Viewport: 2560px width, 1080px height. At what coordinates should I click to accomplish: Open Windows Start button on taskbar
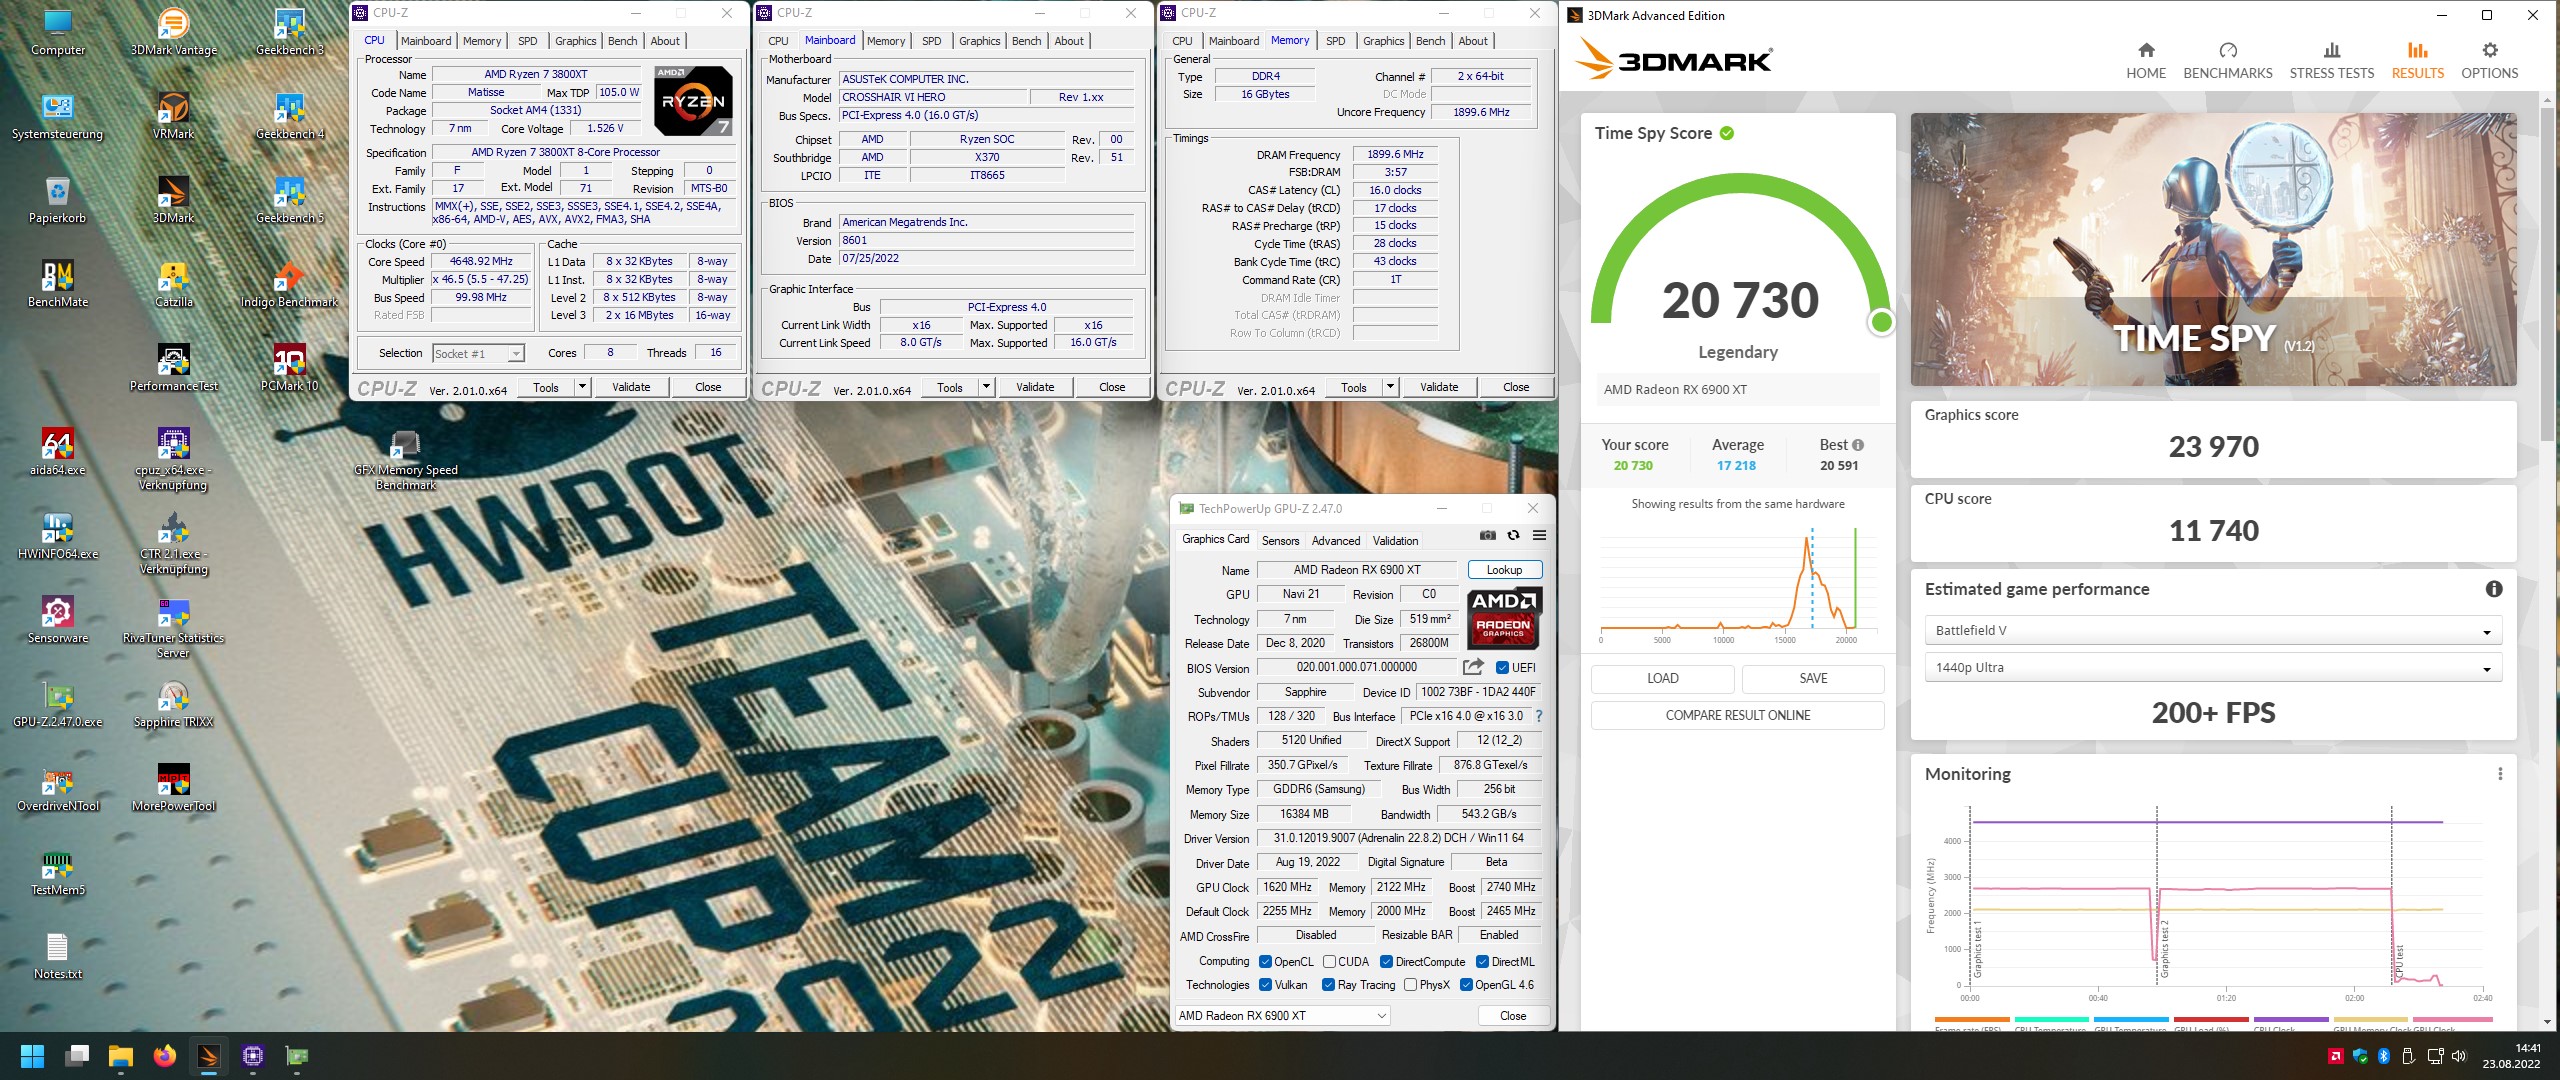click(x=32, y=1056)
